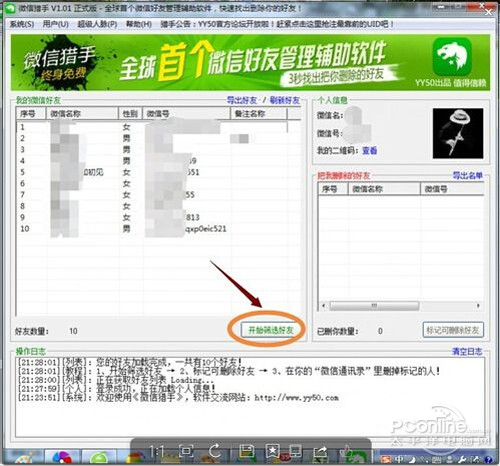Image resolution: width=500 pixels, height=466 pixels.
Task: Click the 性别 column header
Action: pyautogui.click(x=130, y=114)
